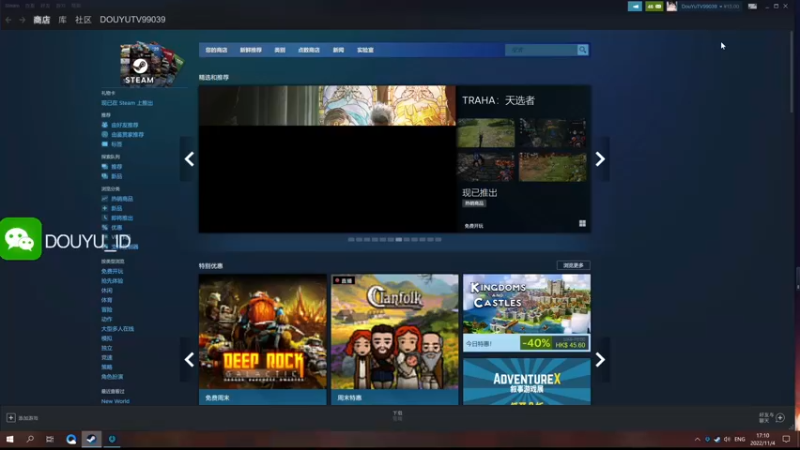Open the Kingdoms and Castles daily deal card
The height and width of the screenshot is (450, 800).
pos(527,313)
